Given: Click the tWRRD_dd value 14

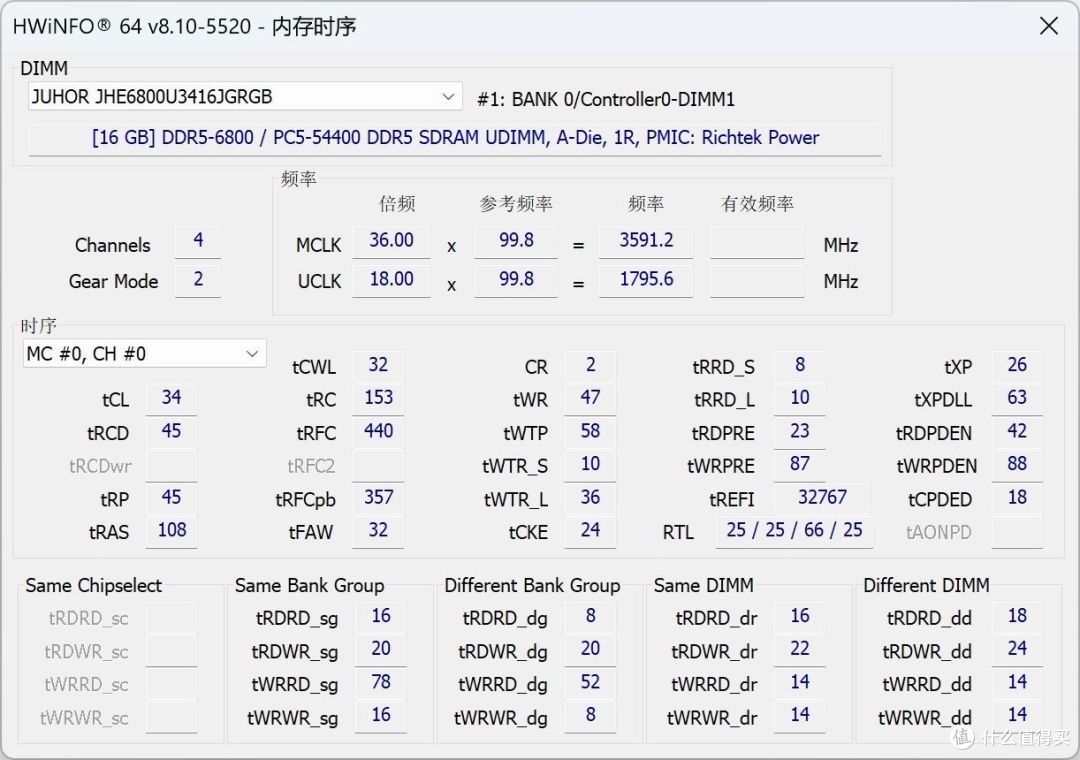Looking at the screenshot, I should coord(1017,683).
